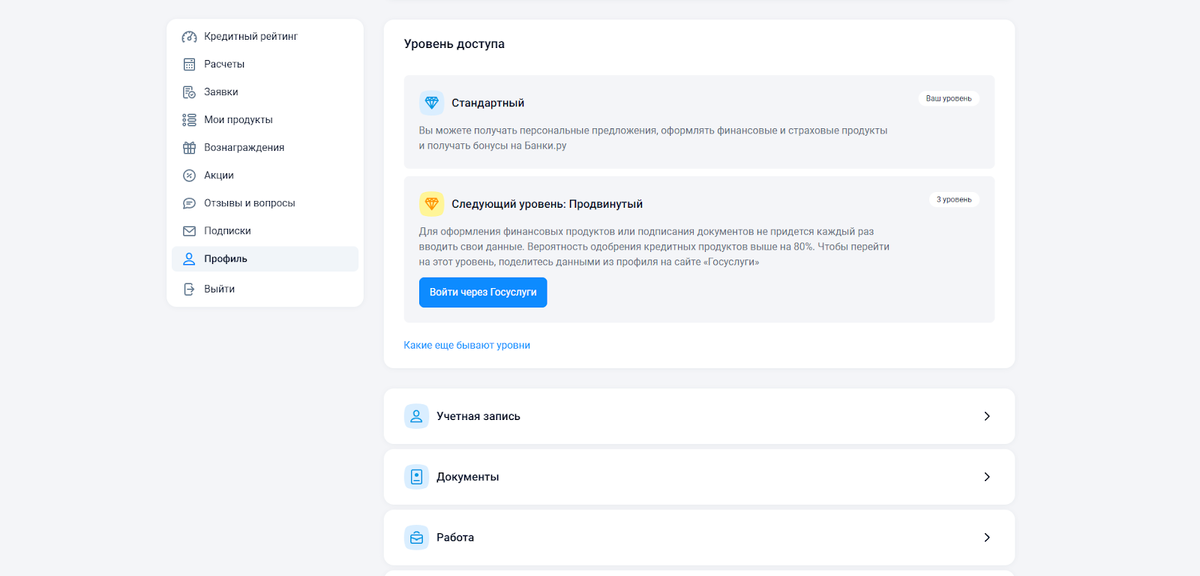Image resolution: width=1200 pixels, height=576 pixels.
Task: Click the envelope icon beside Подписки
Action: point(189,231)
